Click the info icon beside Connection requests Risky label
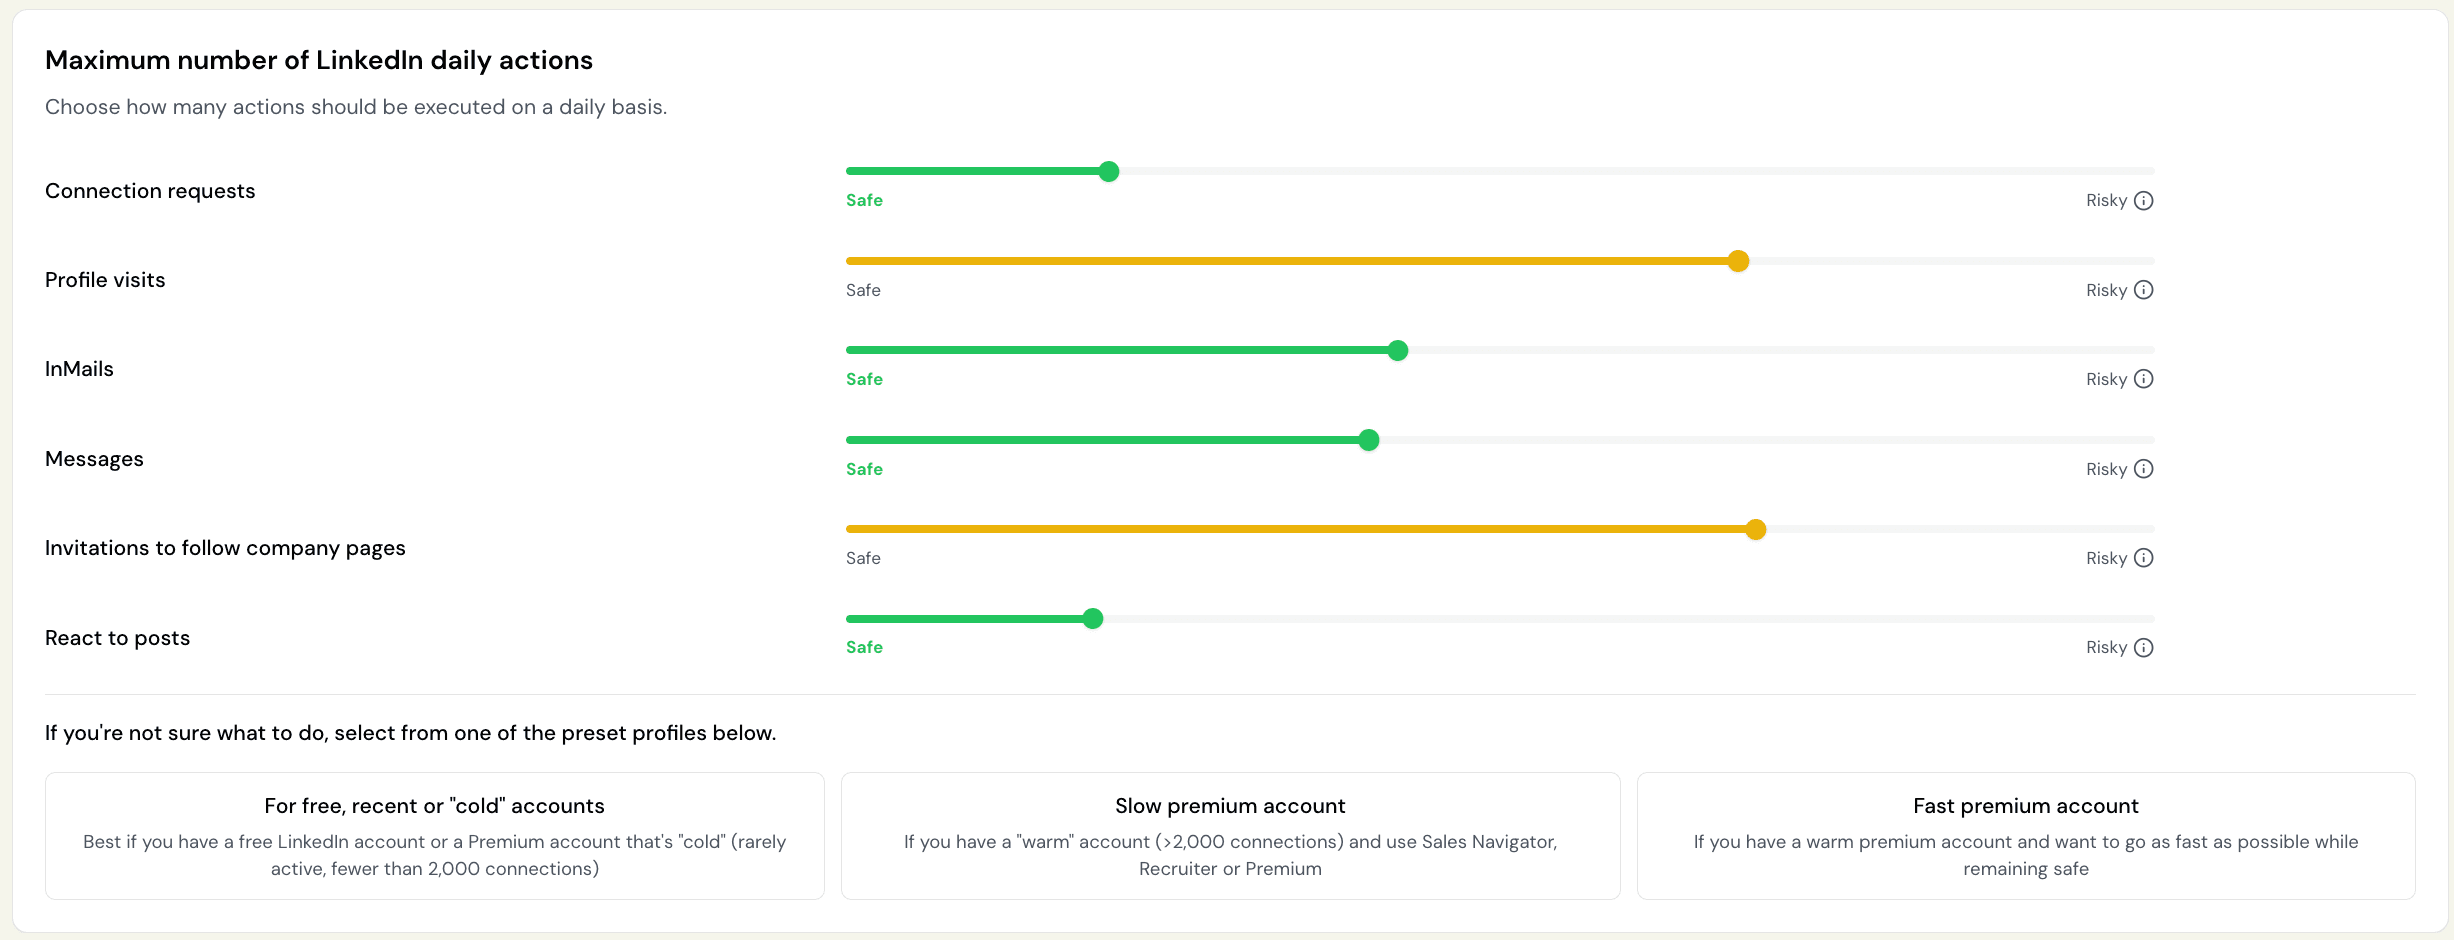 2143,200
